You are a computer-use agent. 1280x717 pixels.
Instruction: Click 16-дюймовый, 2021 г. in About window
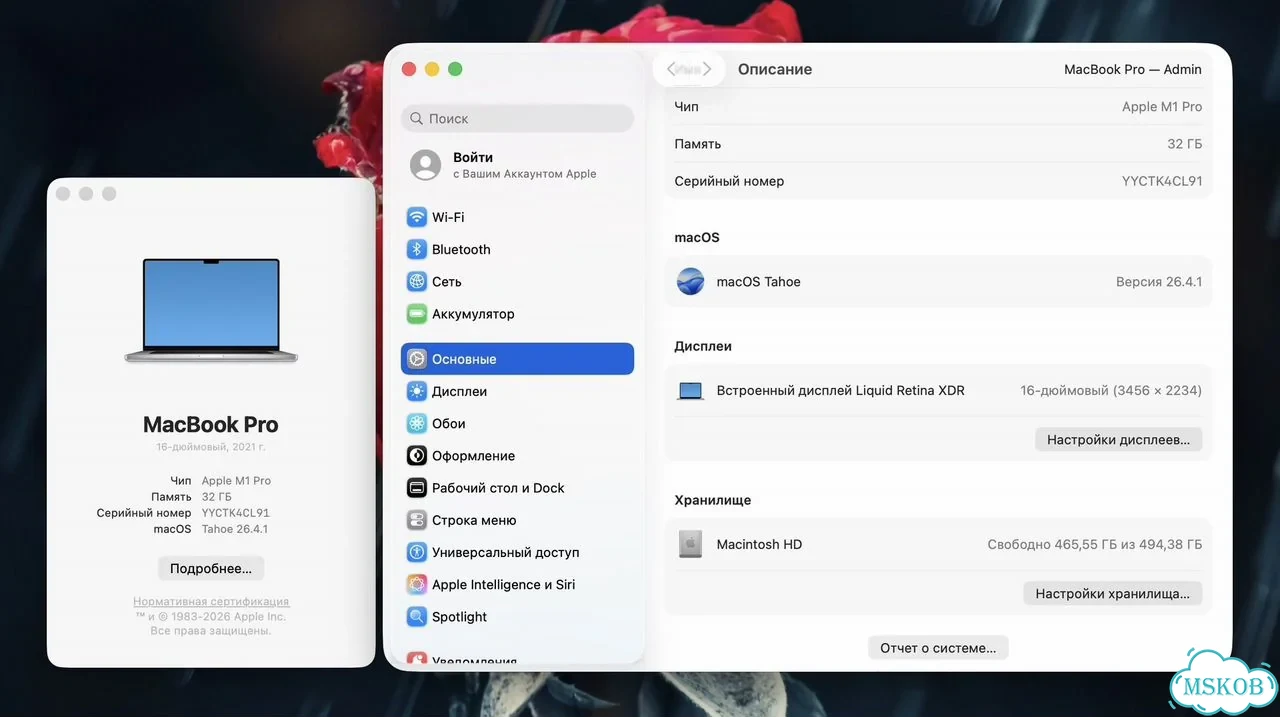(211, 447)
